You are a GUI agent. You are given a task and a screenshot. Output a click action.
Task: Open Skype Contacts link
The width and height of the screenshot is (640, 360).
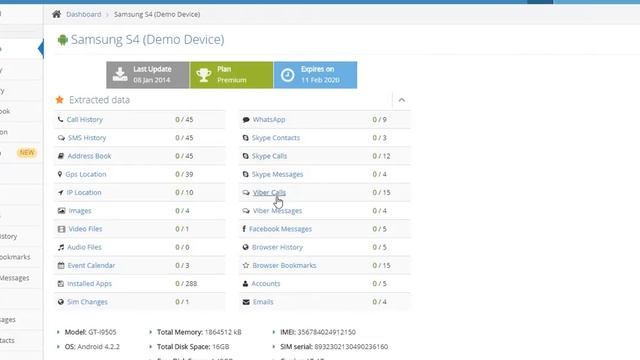[276, 138]
